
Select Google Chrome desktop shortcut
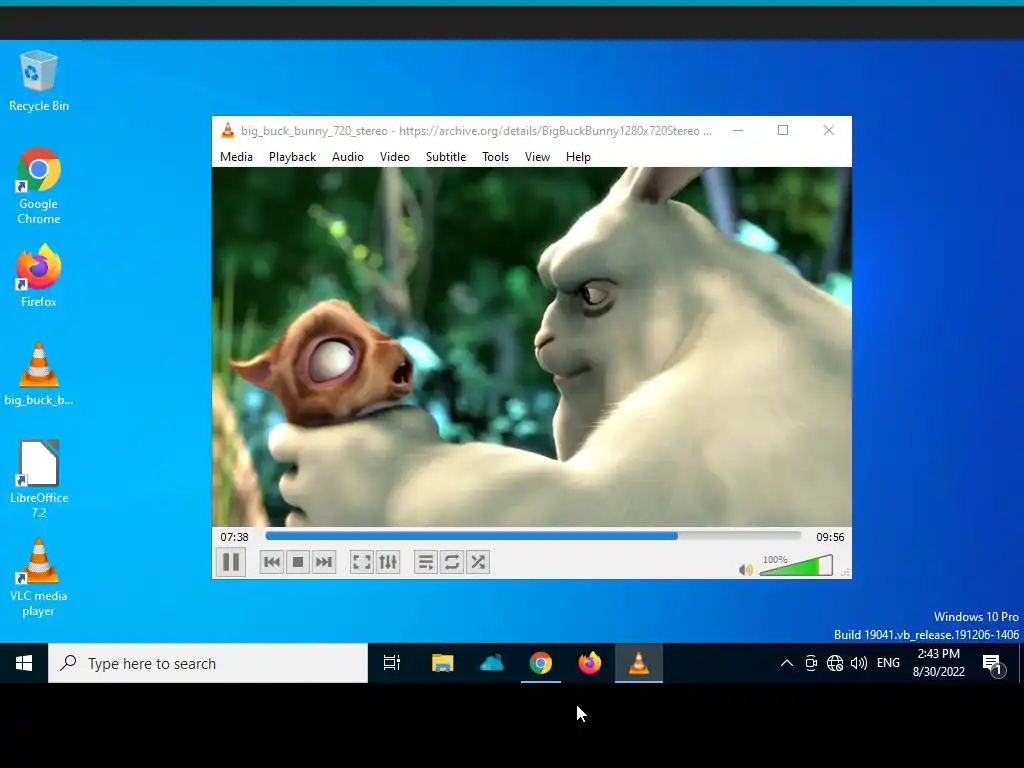click(39, 187)
